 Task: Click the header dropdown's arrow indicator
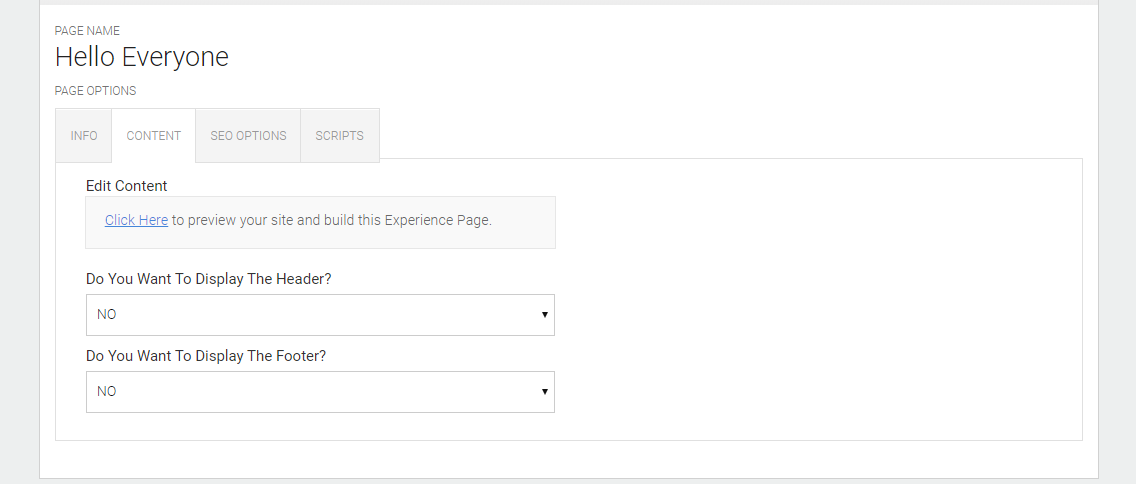tap(544, 314)
